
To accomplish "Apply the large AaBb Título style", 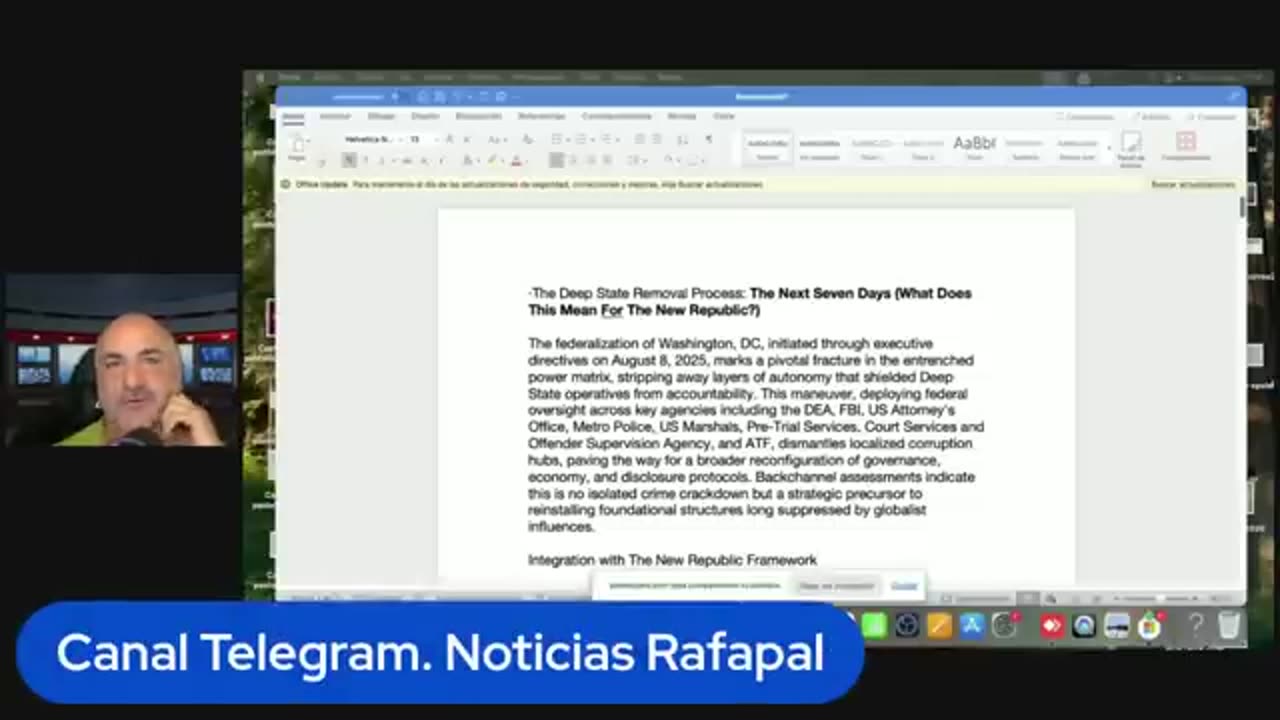I will pyautogui.click(x=974, y=148).
